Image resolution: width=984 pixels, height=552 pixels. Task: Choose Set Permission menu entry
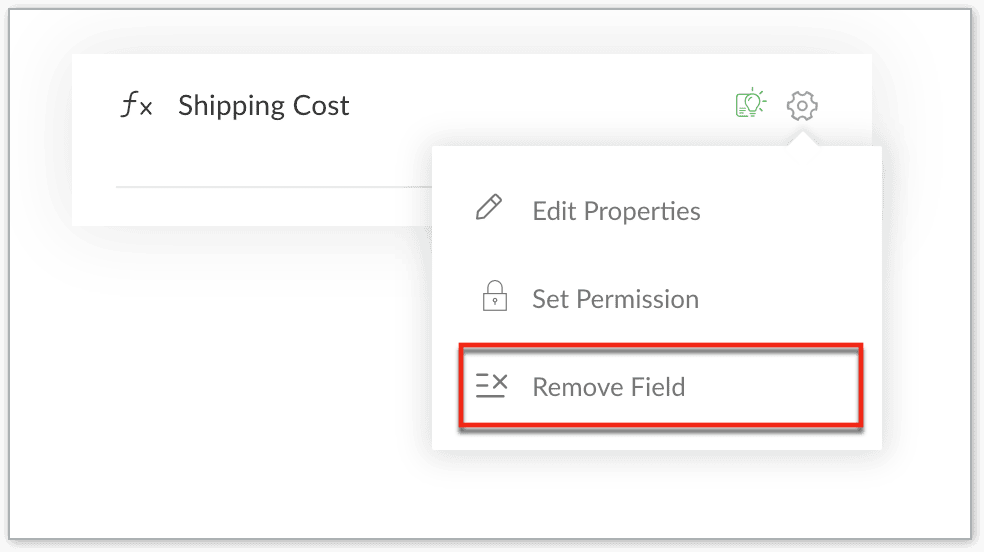[x=615, y=299]
